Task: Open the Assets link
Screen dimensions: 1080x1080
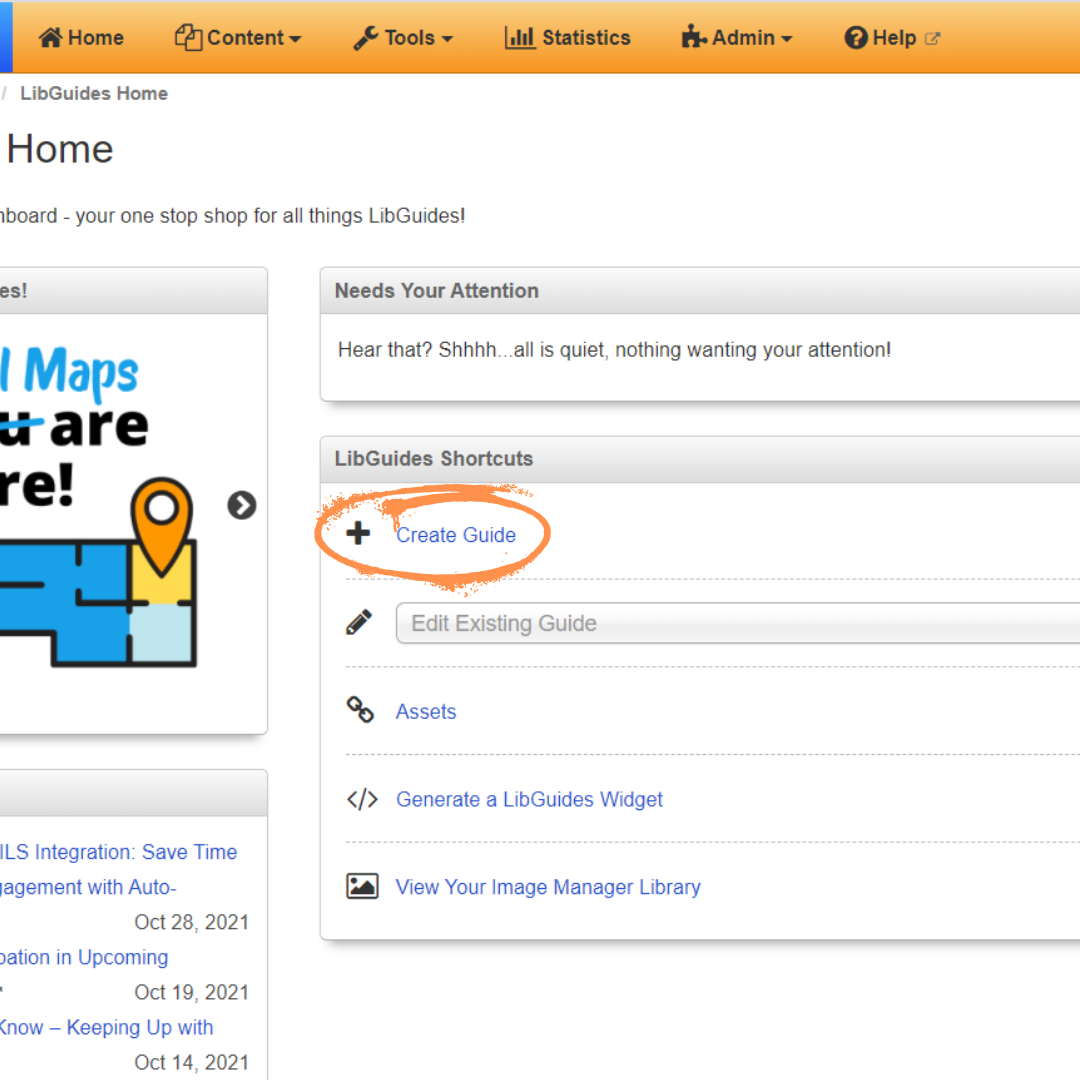Action: point(426,712)
